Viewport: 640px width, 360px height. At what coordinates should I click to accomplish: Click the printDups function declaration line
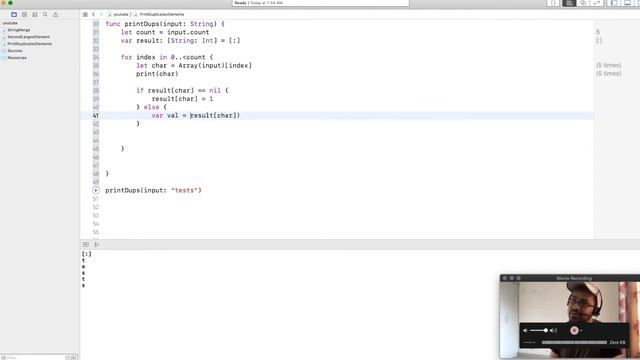165,24
